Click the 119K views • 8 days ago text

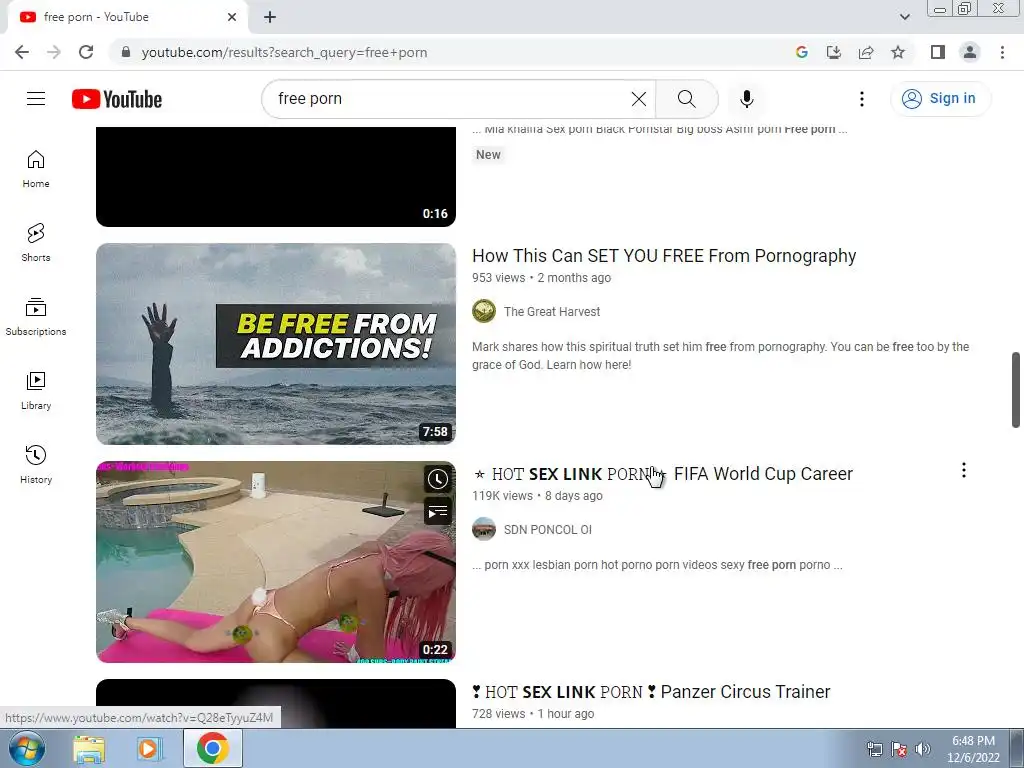coord(537,496)
